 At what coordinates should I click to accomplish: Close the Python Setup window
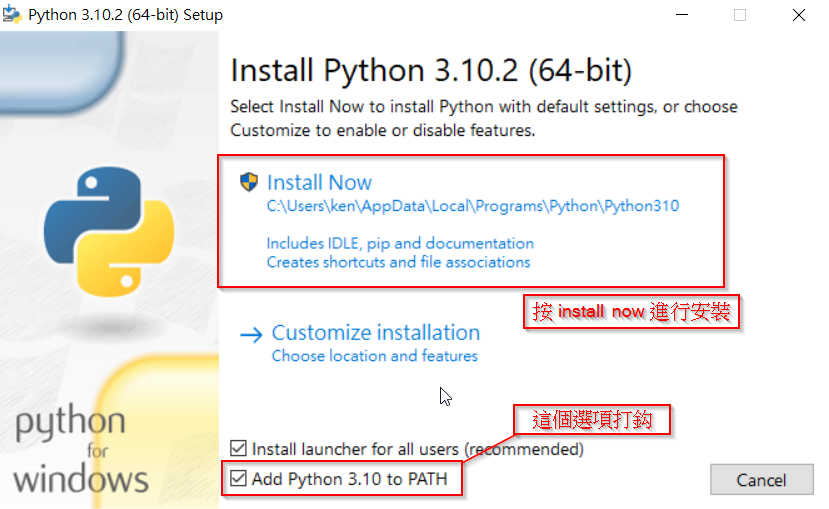tap(799, 15)
